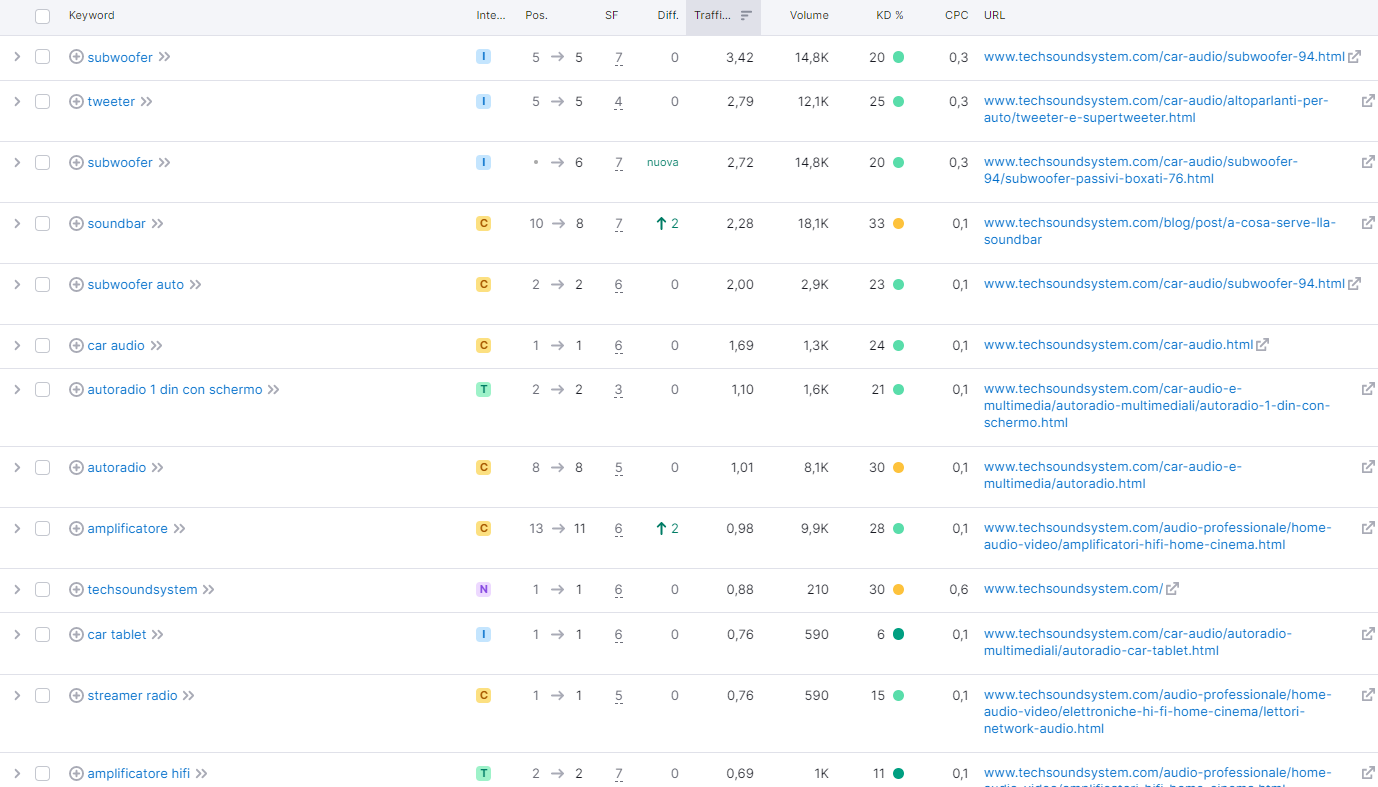Open the a-cosa-serve-lla-soundbar blog URL

(x=1160, y=231)
